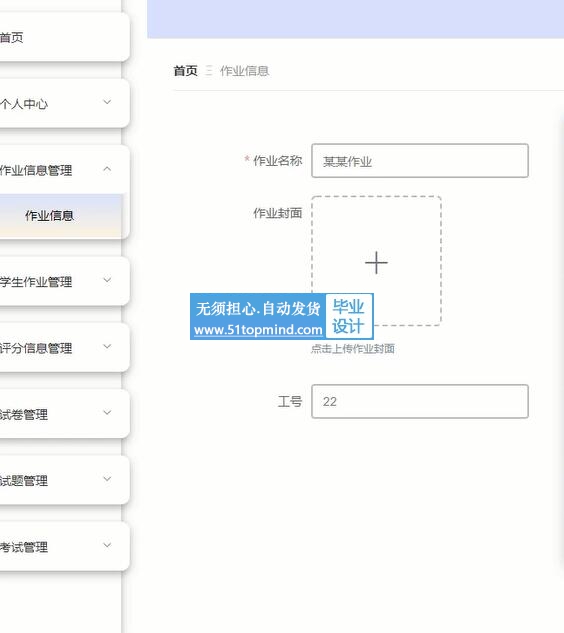Collapse the 作业信息管理 menu chevron
Screen dimensions: 564x633
tap(107, 169)
